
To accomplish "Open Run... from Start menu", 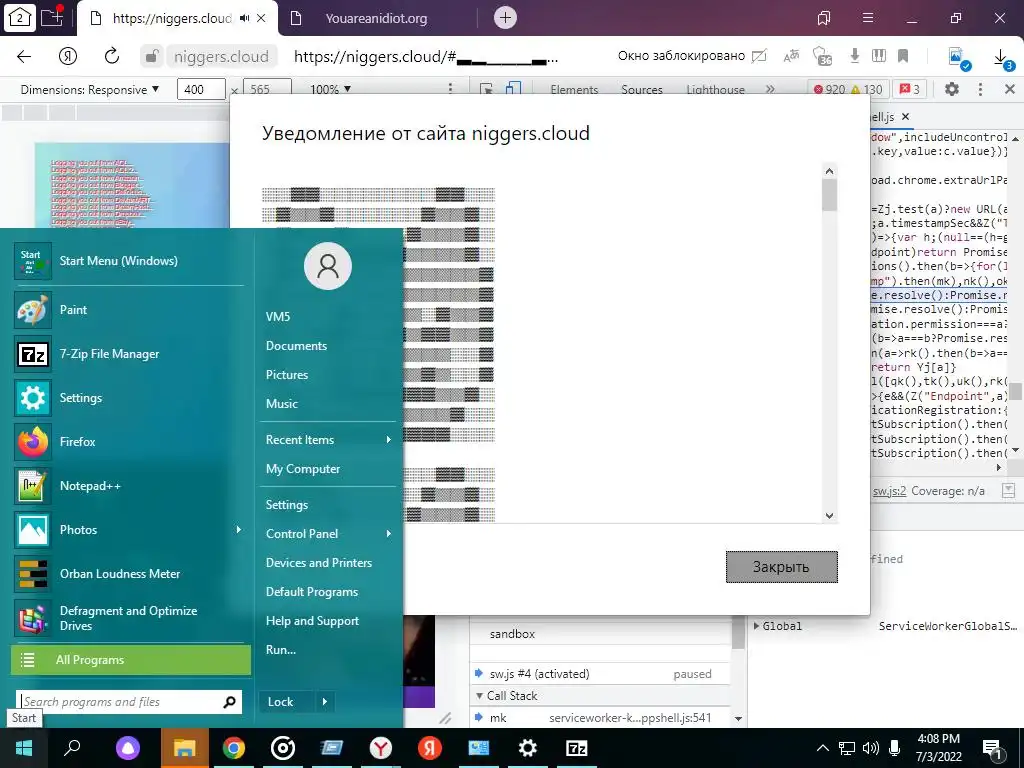I will pos(281,650).
